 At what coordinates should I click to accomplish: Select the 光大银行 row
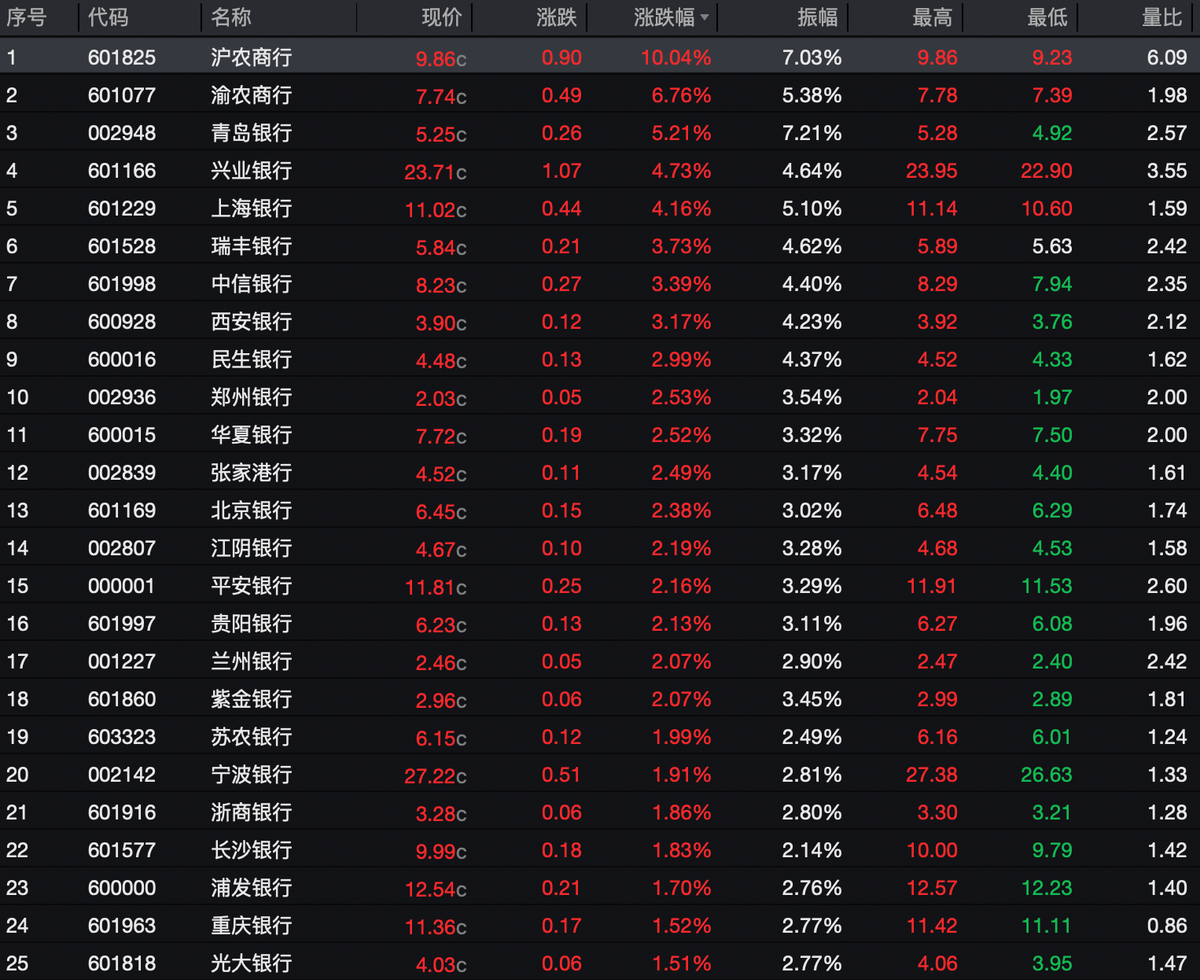click(x=600, y=963)
